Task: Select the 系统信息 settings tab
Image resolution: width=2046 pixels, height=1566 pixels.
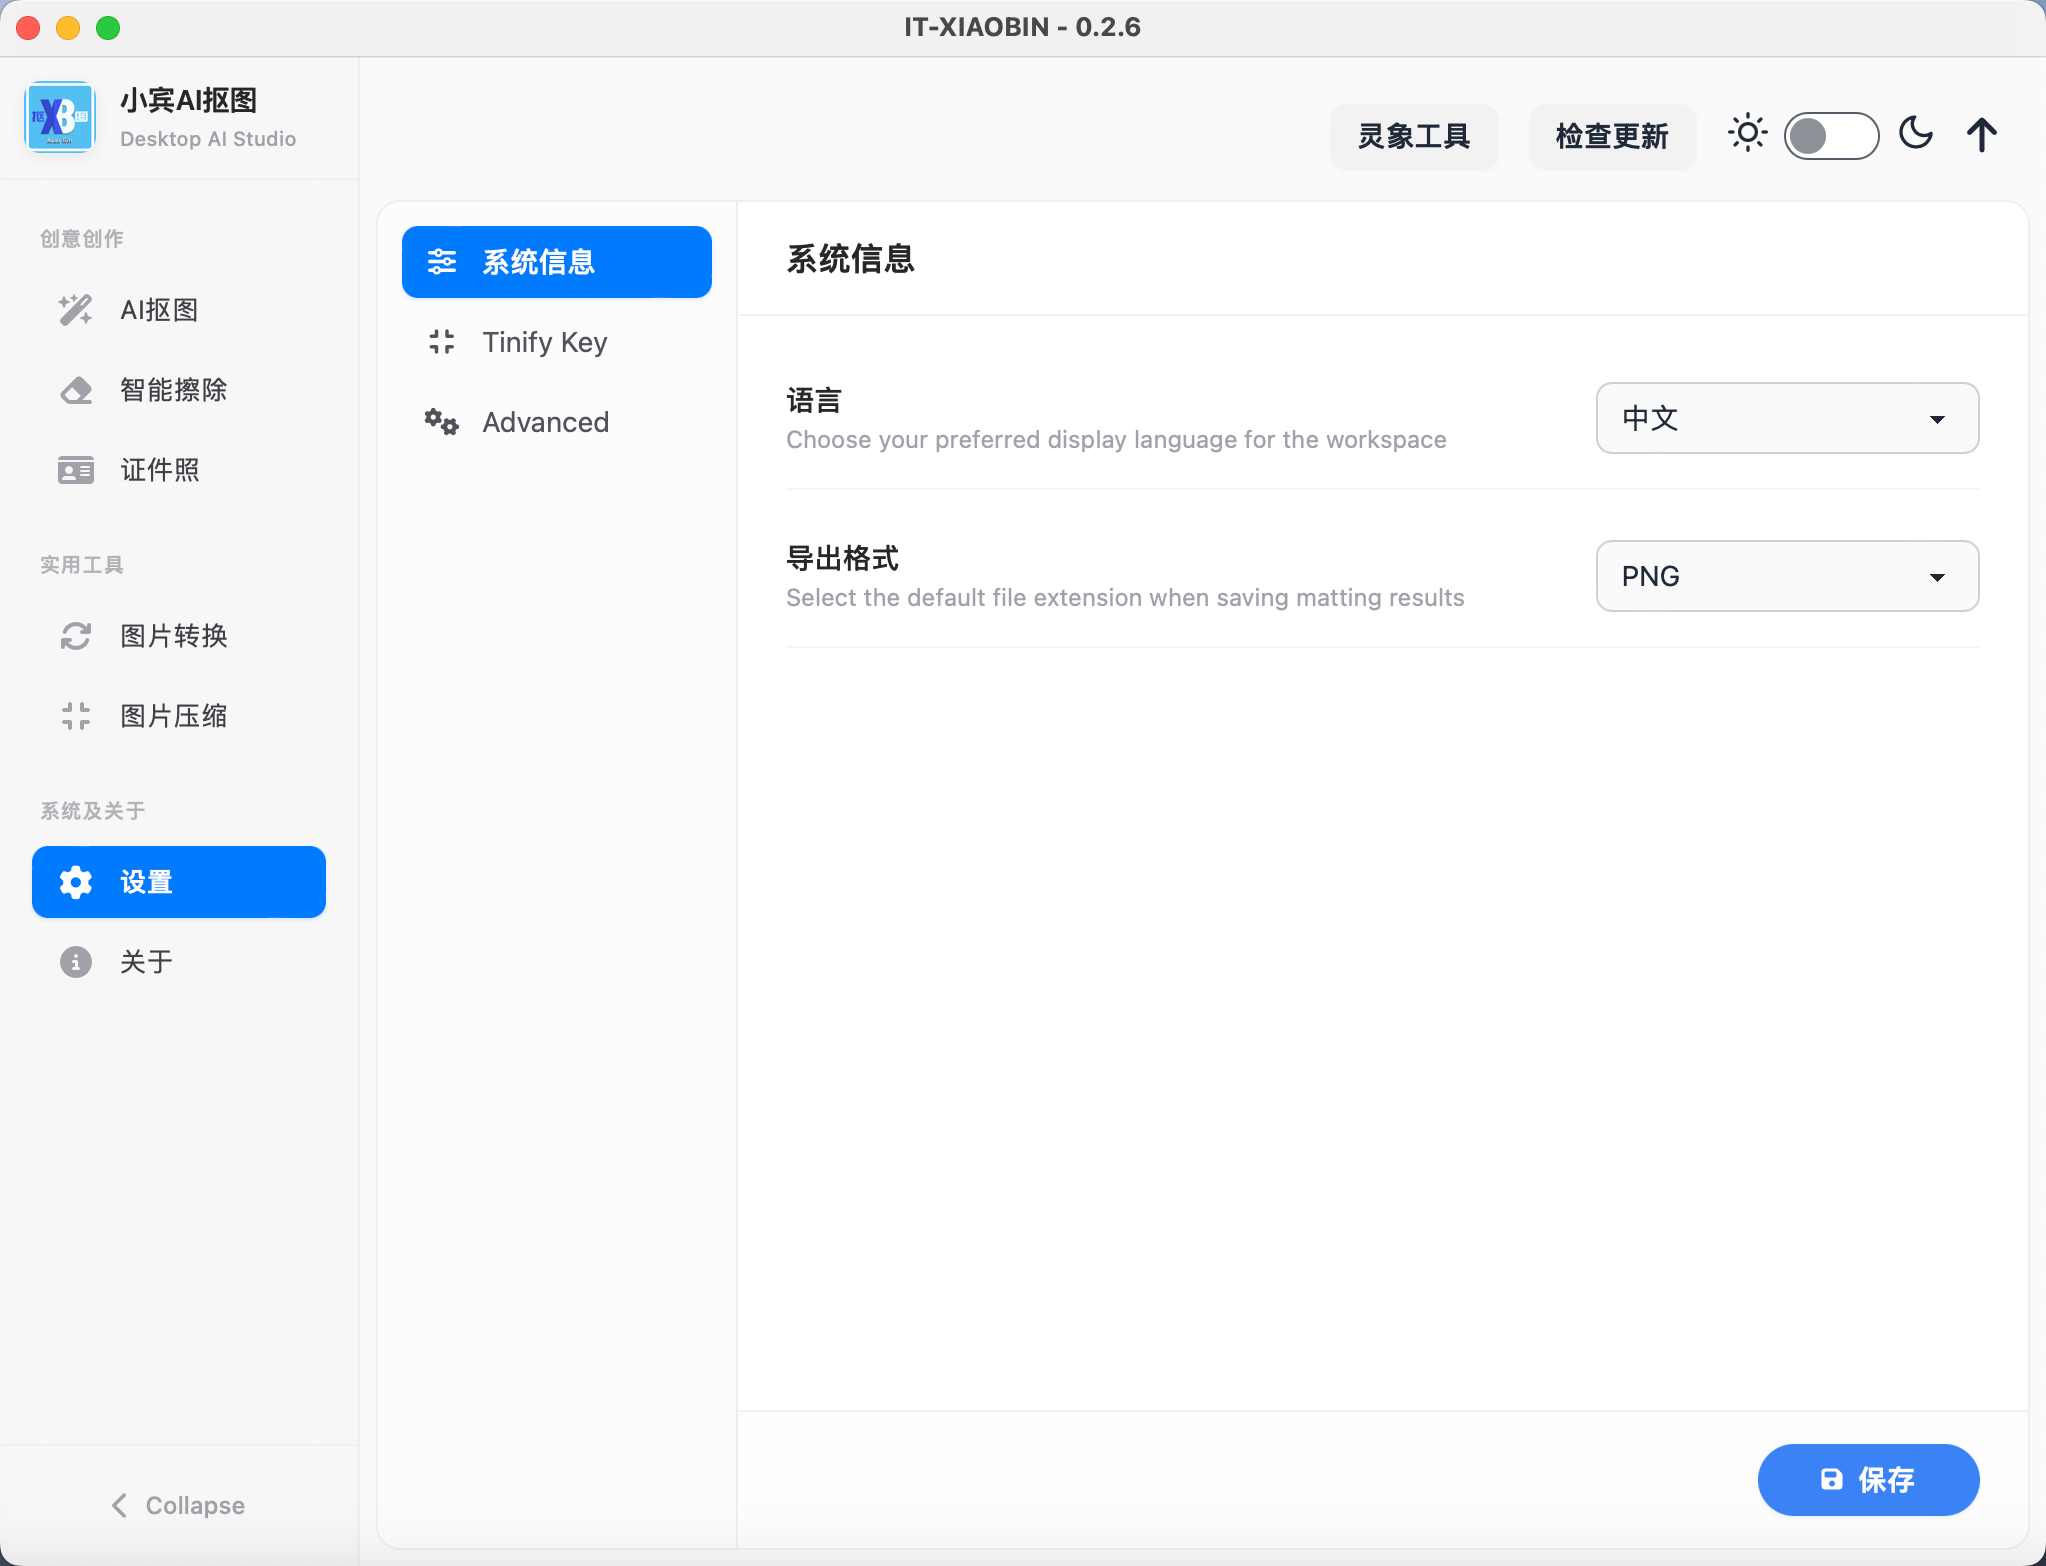Action: coord(557,262)
